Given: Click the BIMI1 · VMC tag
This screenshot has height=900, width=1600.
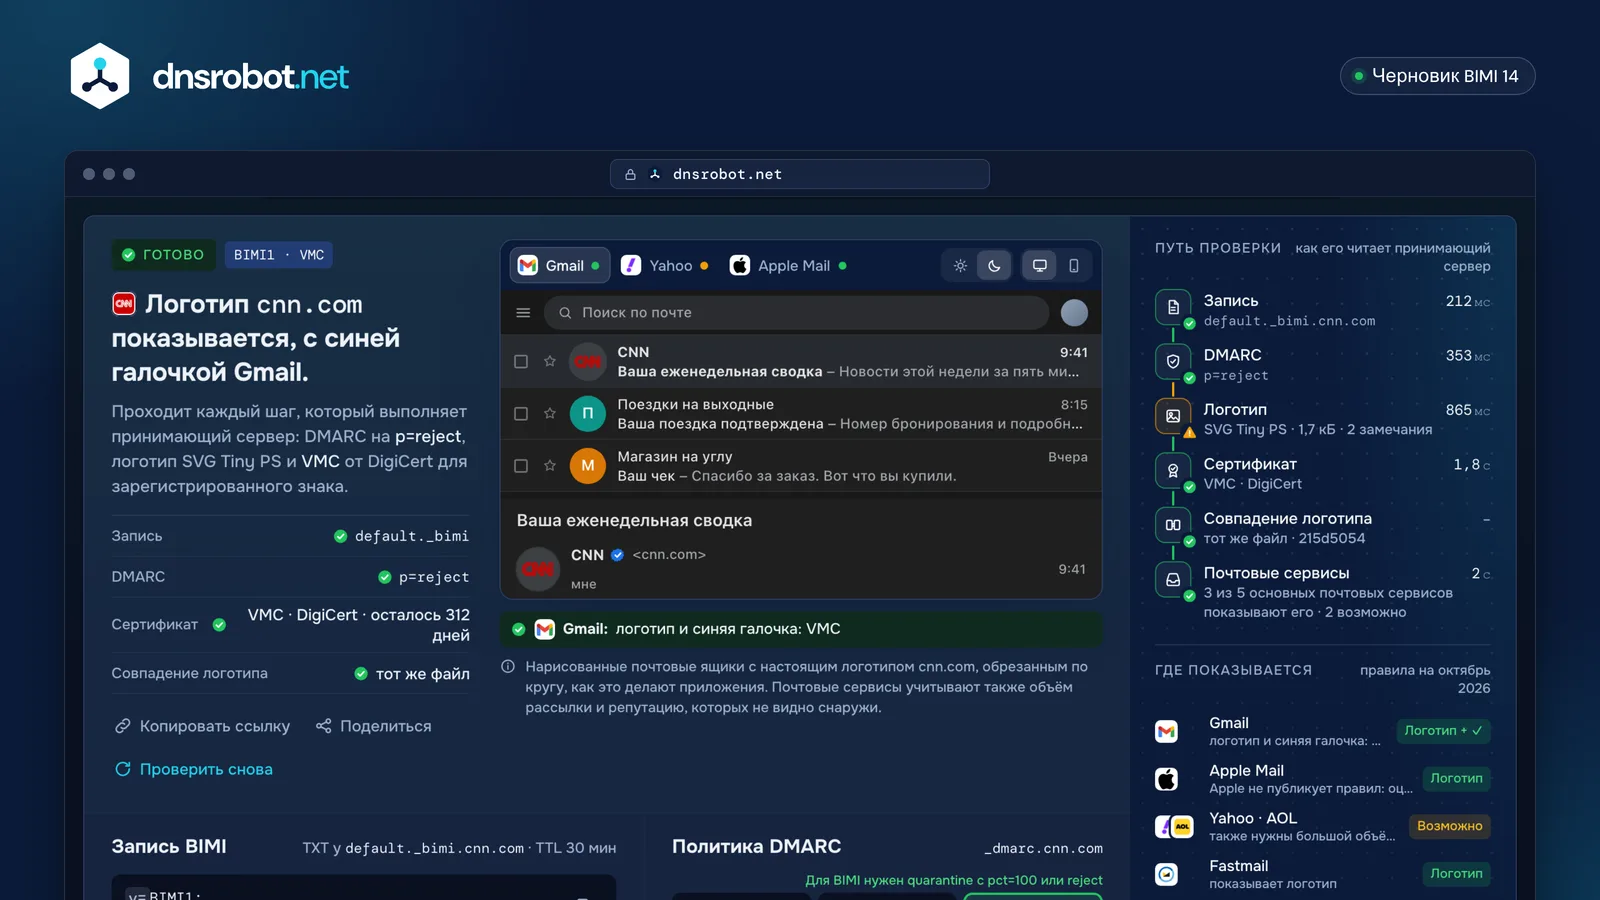Looking at the screenshot, I should 278,255.
